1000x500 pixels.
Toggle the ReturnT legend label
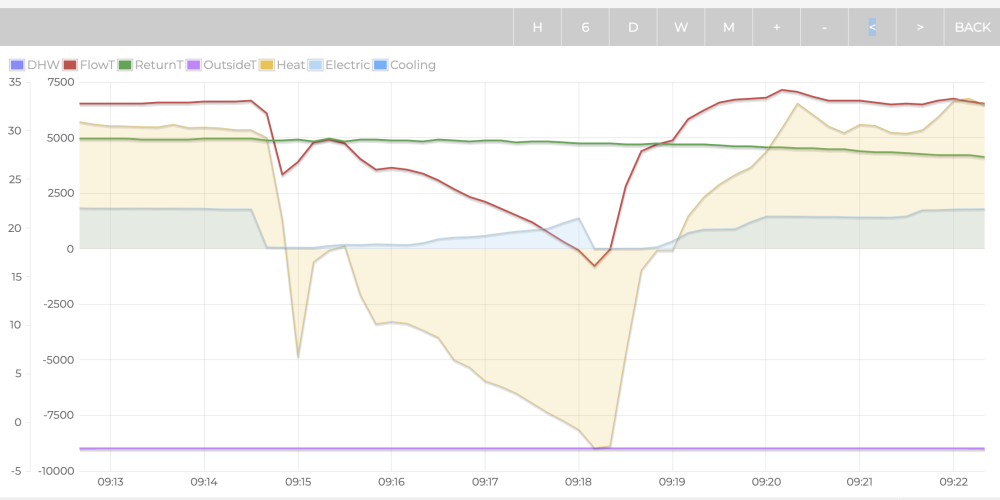pyautogui.click(x=159, y=65)
